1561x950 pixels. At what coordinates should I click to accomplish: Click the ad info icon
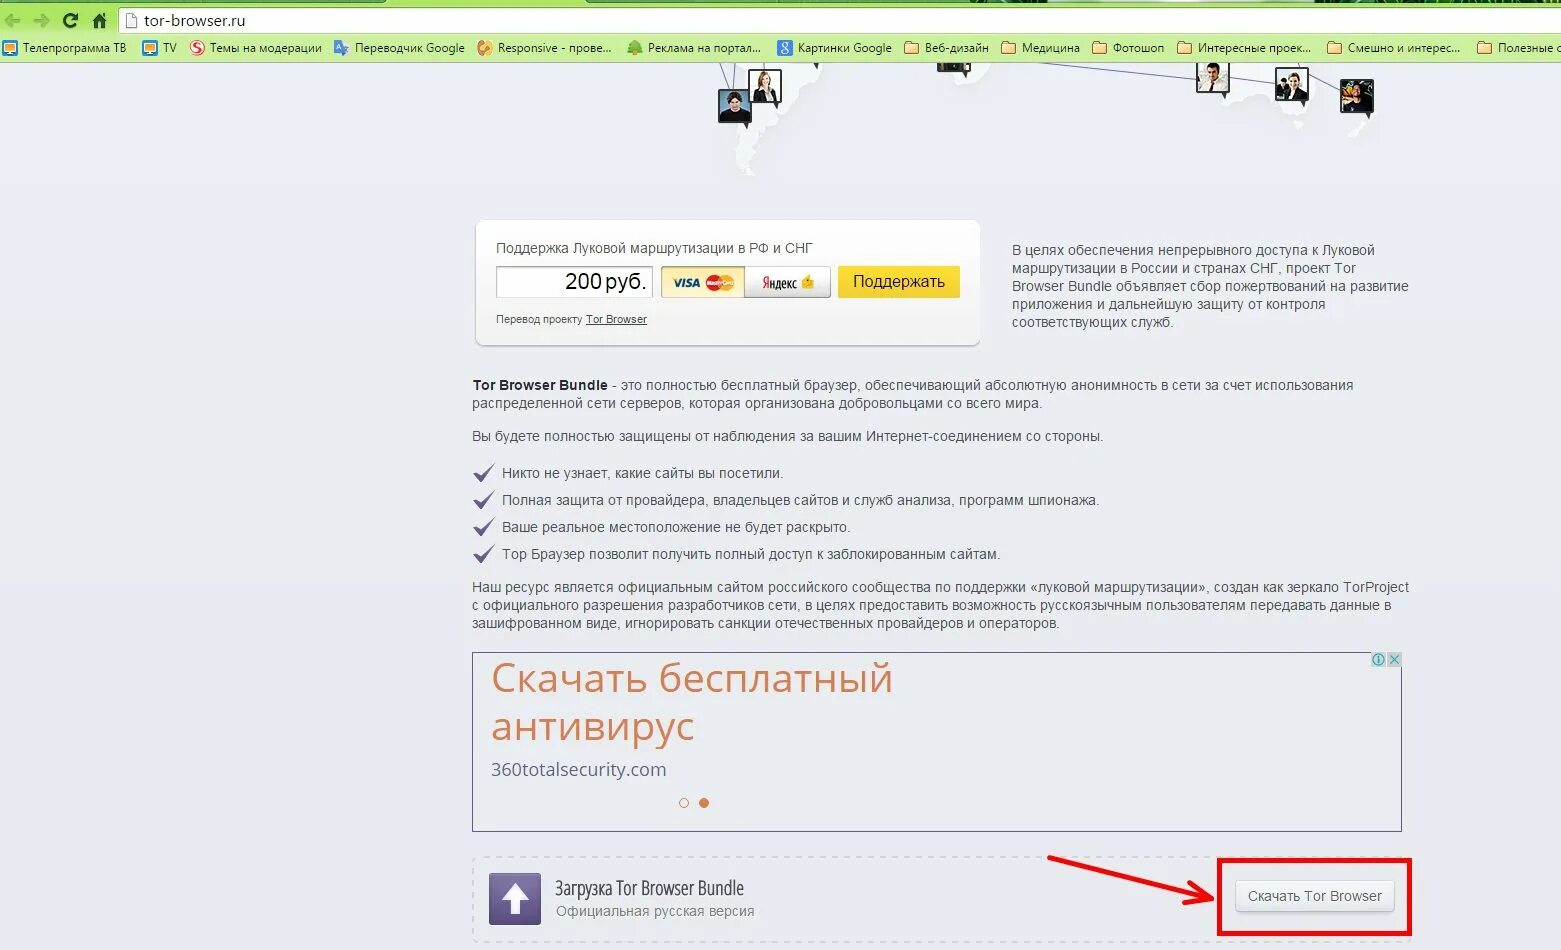point(1378,660)
